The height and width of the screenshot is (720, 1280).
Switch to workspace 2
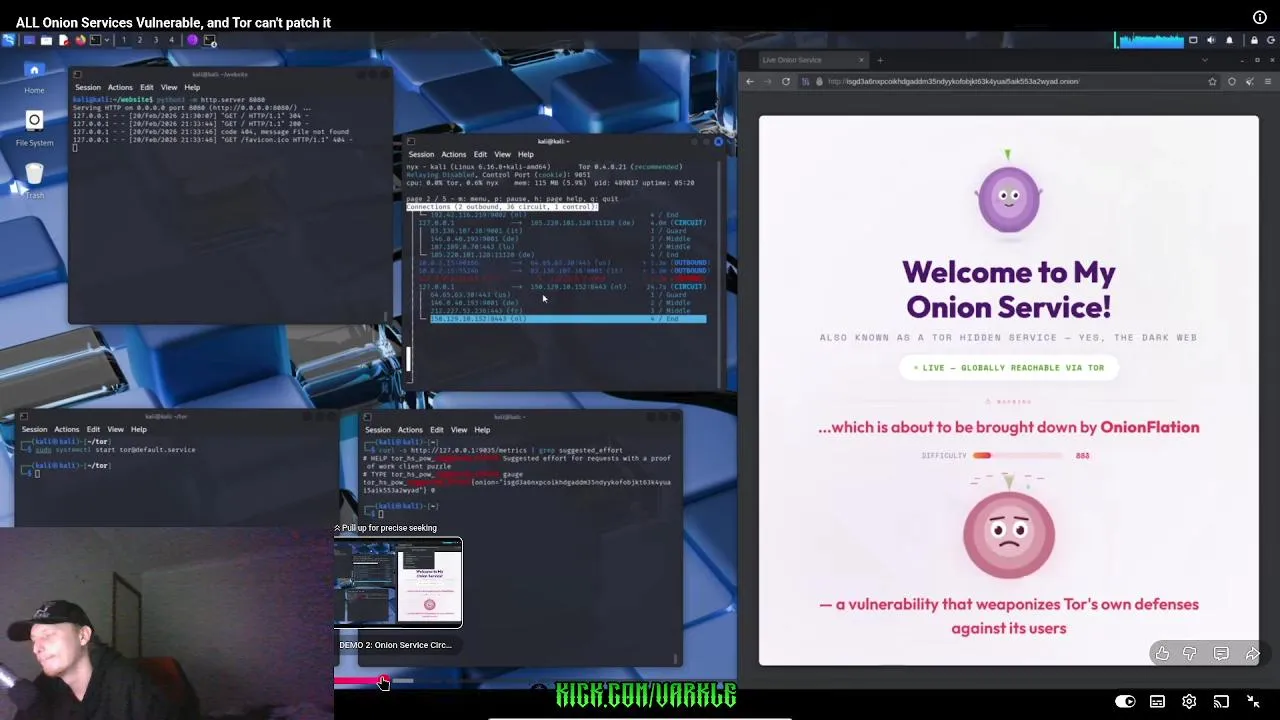click(140, 40)
